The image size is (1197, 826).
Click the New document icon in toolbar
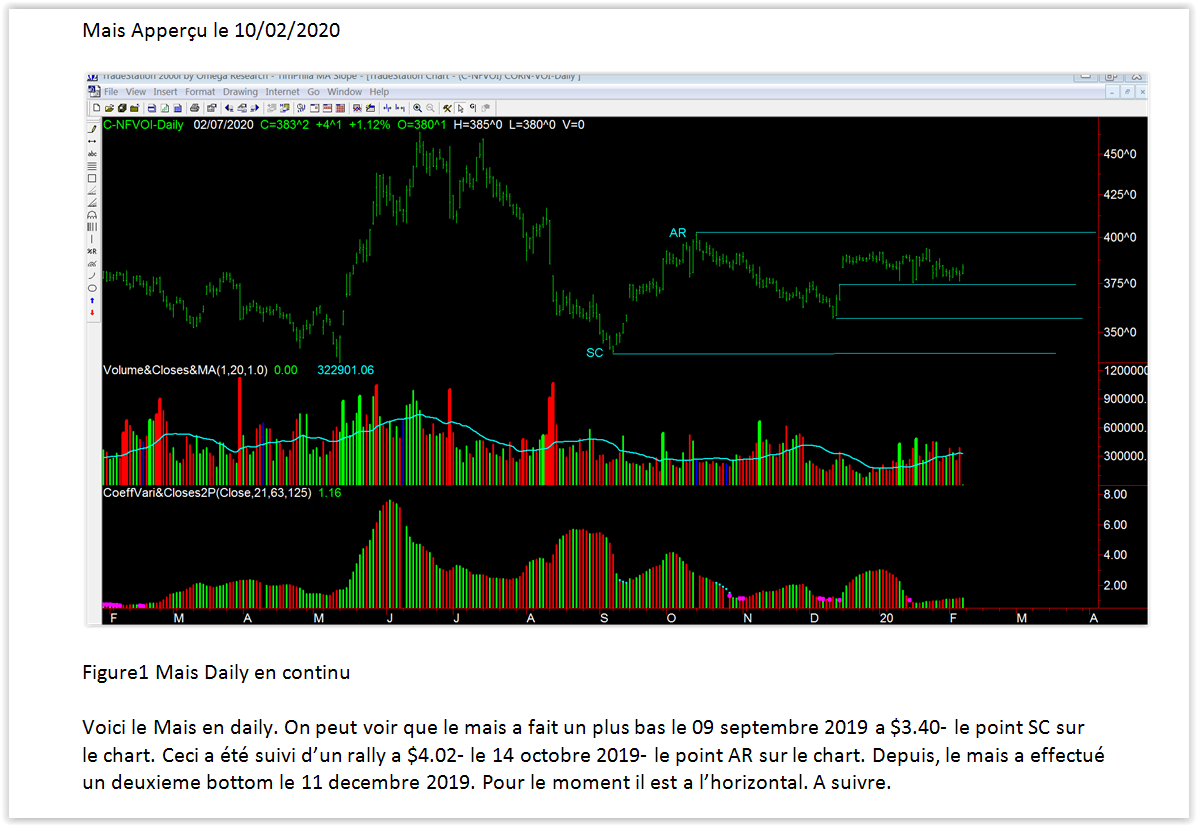(x=96, y=107)
